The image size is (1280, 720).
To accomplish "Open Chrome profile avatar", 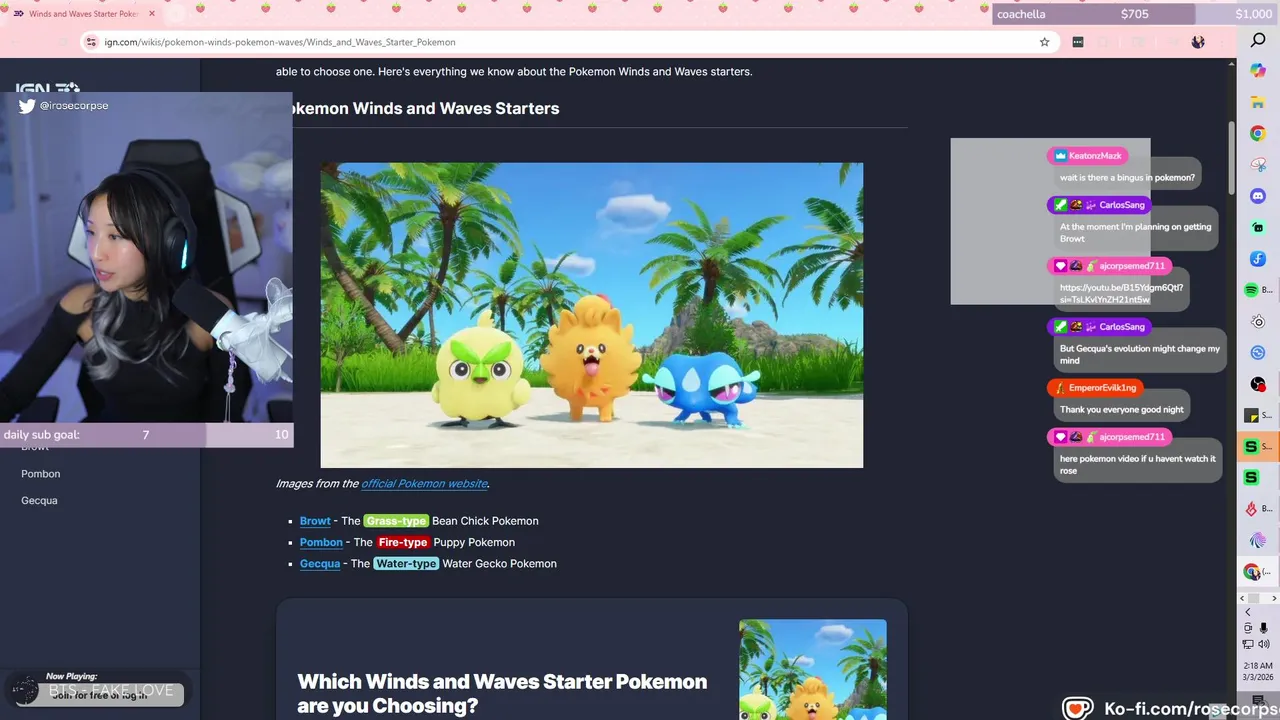I will pos(1198,42).
